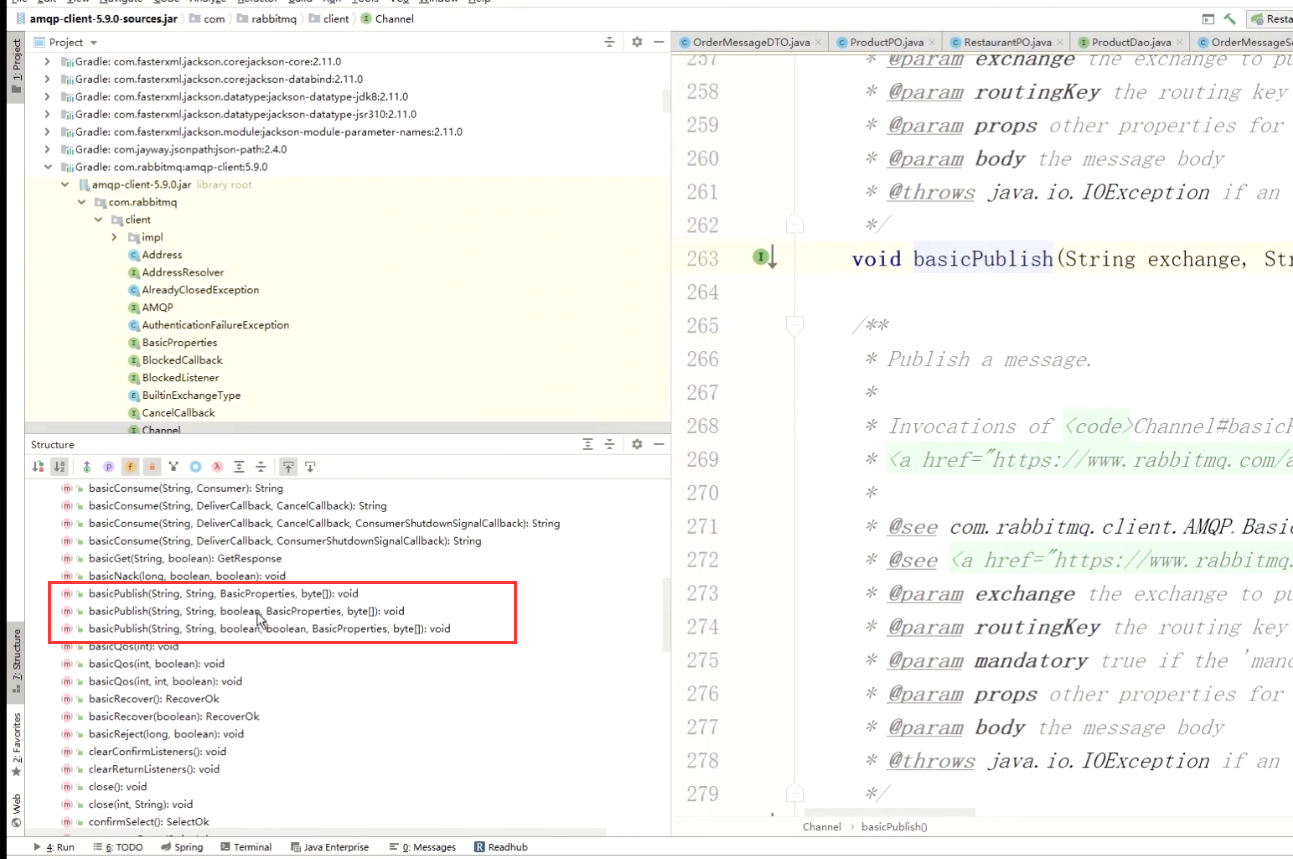Expand Gradle jackson-module-parameter-names node
Viewport: 1293px width, 859px height.
47,132
